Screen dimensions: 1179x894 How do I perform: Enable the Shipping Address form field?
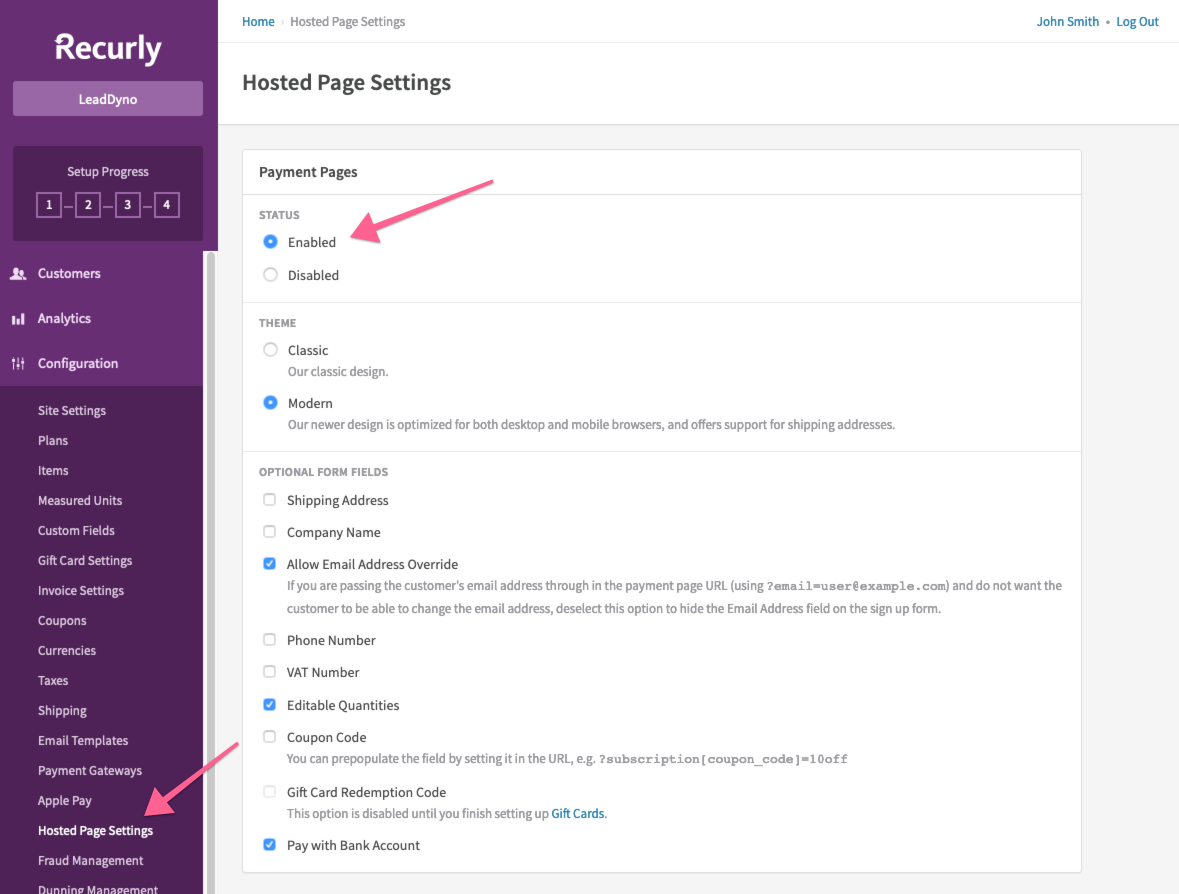[269, 499]
